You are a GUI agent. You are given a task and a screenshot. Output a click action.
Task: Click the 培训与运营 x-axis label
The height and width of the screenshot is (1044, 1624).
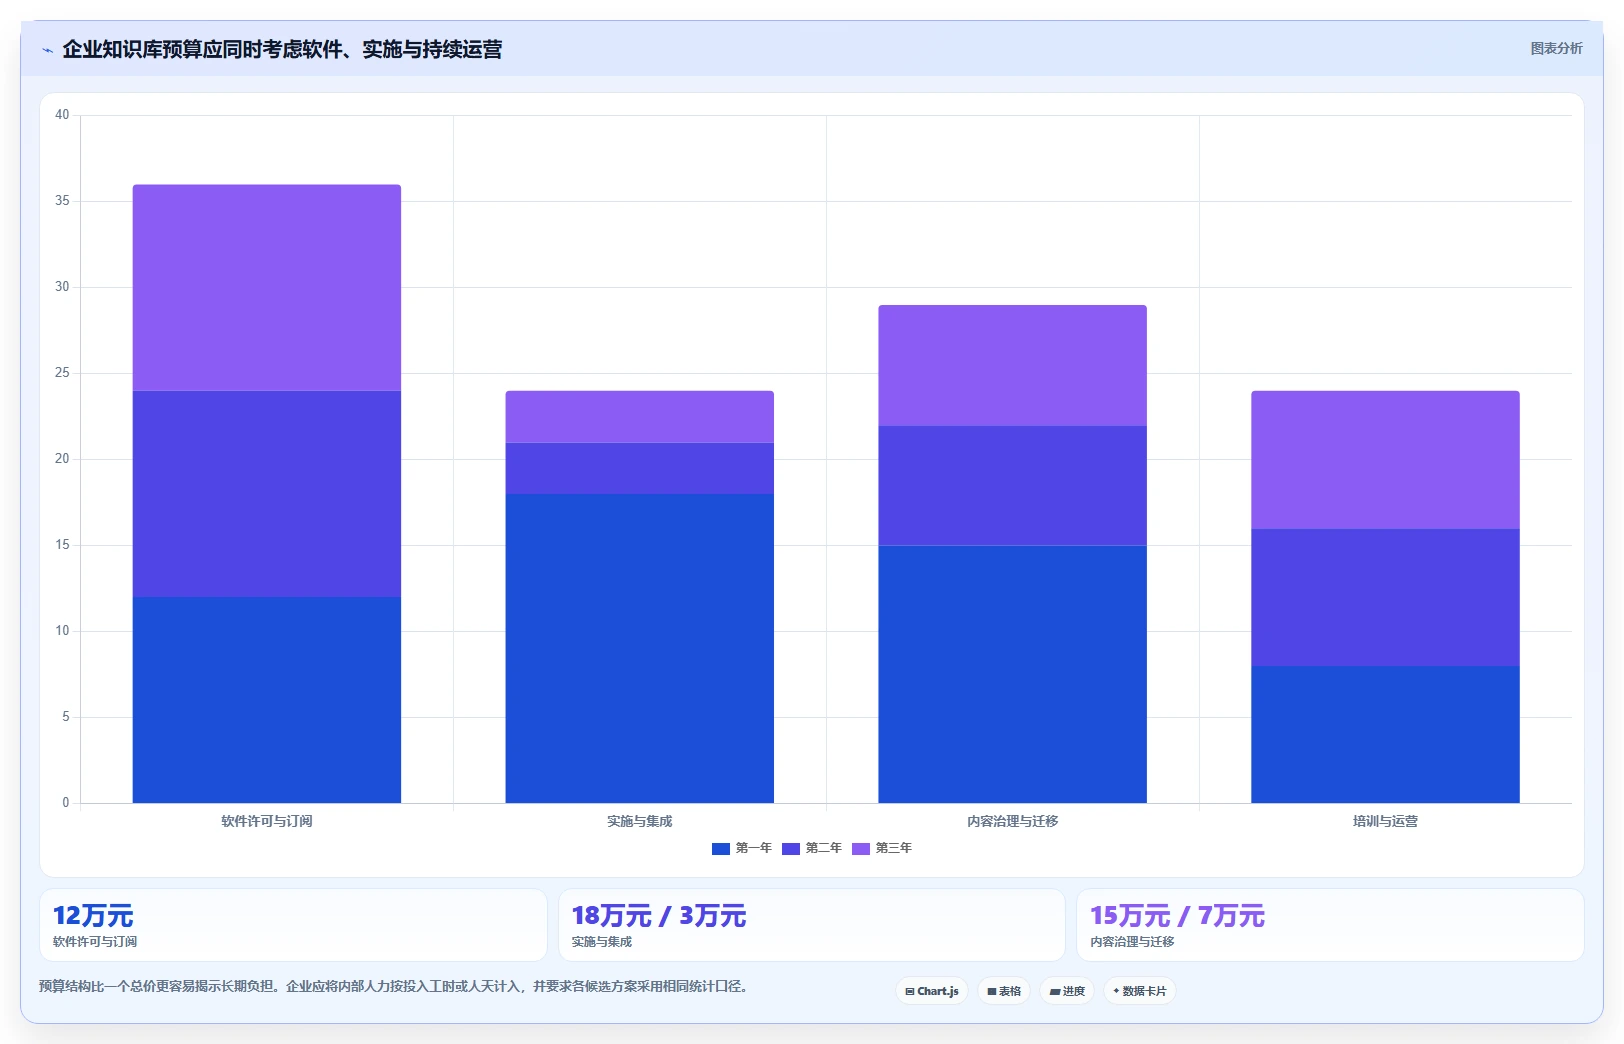coord(1385,821)
